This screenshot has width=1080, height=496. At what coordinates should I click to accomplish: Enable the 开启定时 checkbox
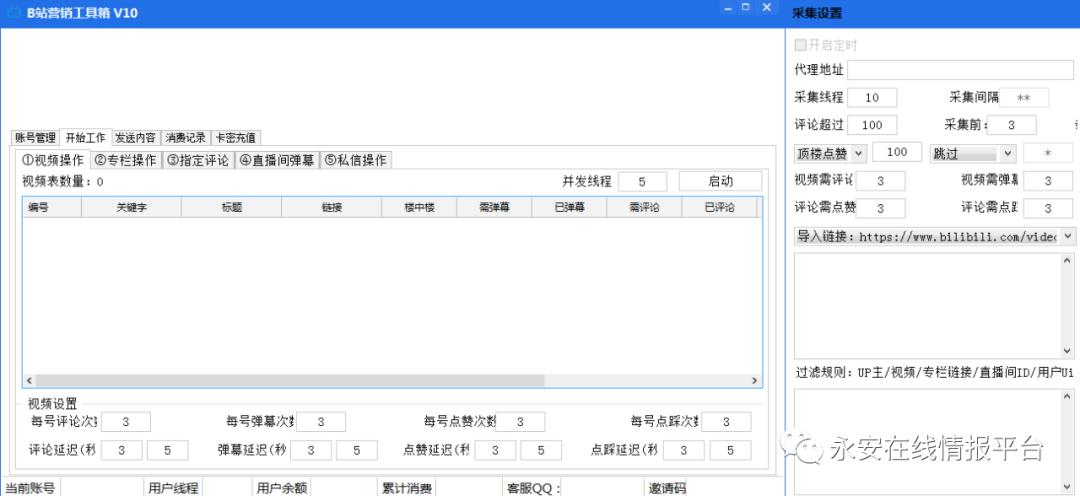click(x=800, y=45)
